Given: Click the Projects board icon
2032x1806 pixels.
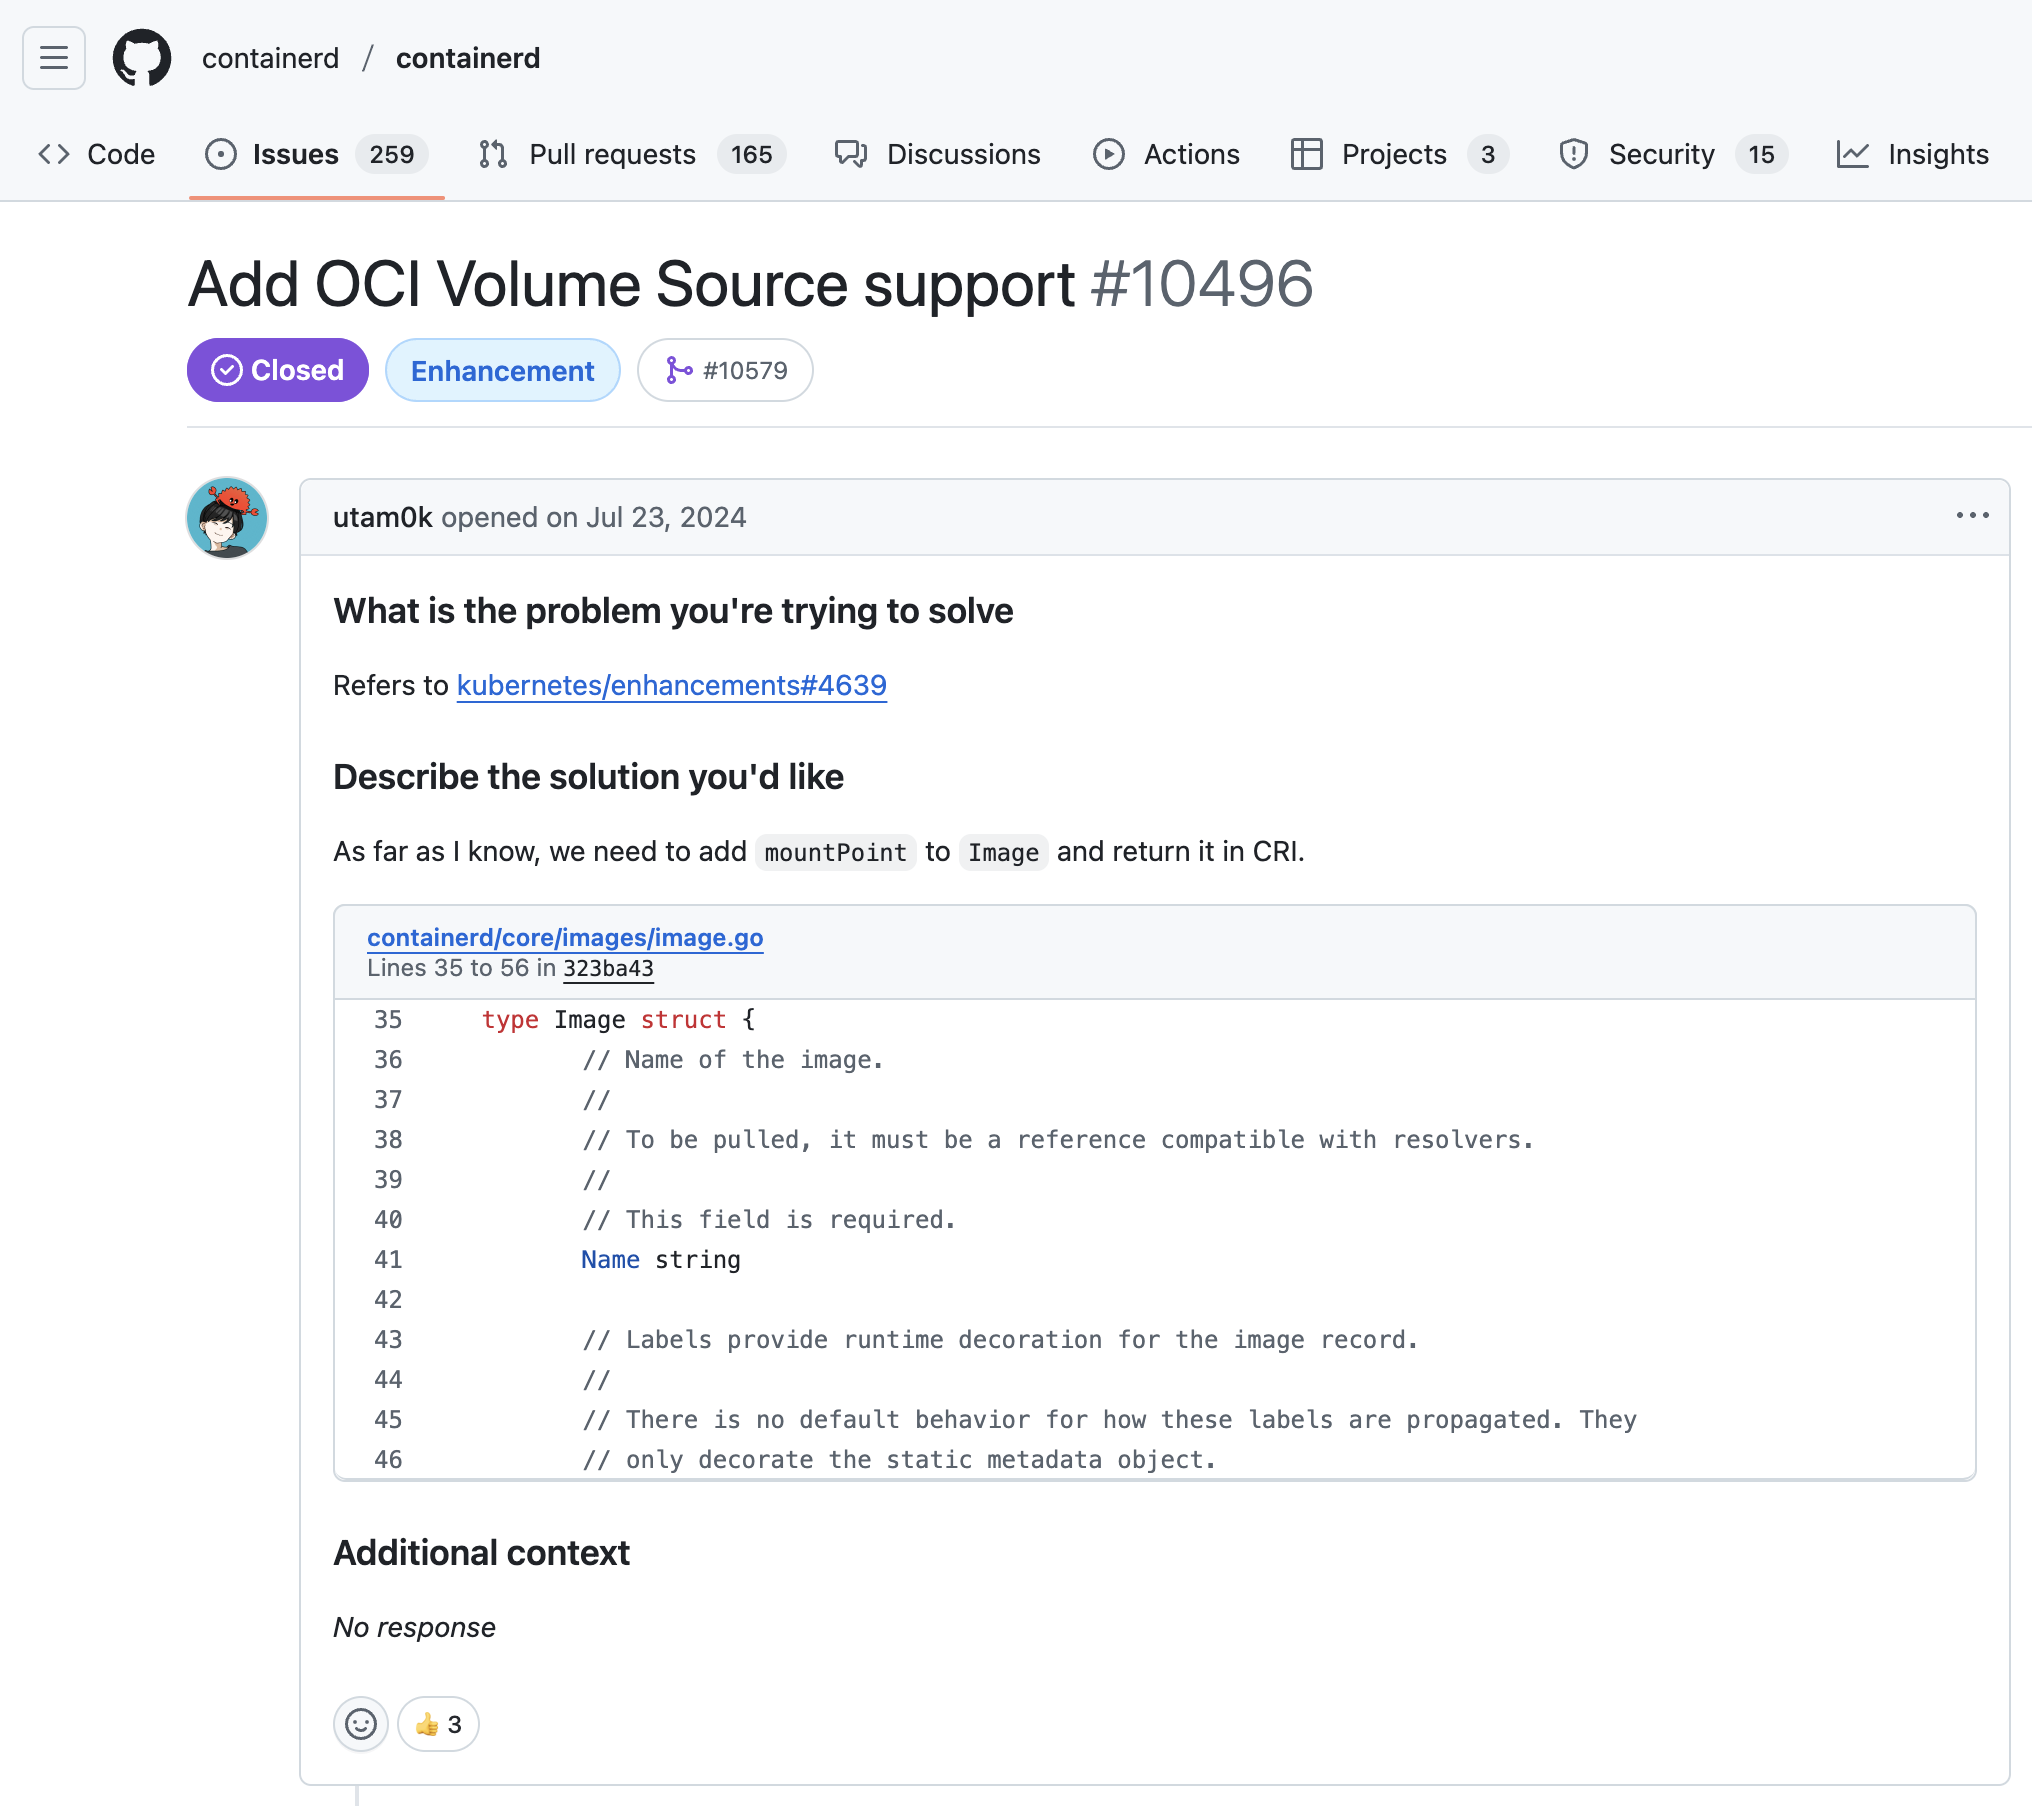Looking at the screenshot, I should pyautogui.click(x=1306, y=154).
